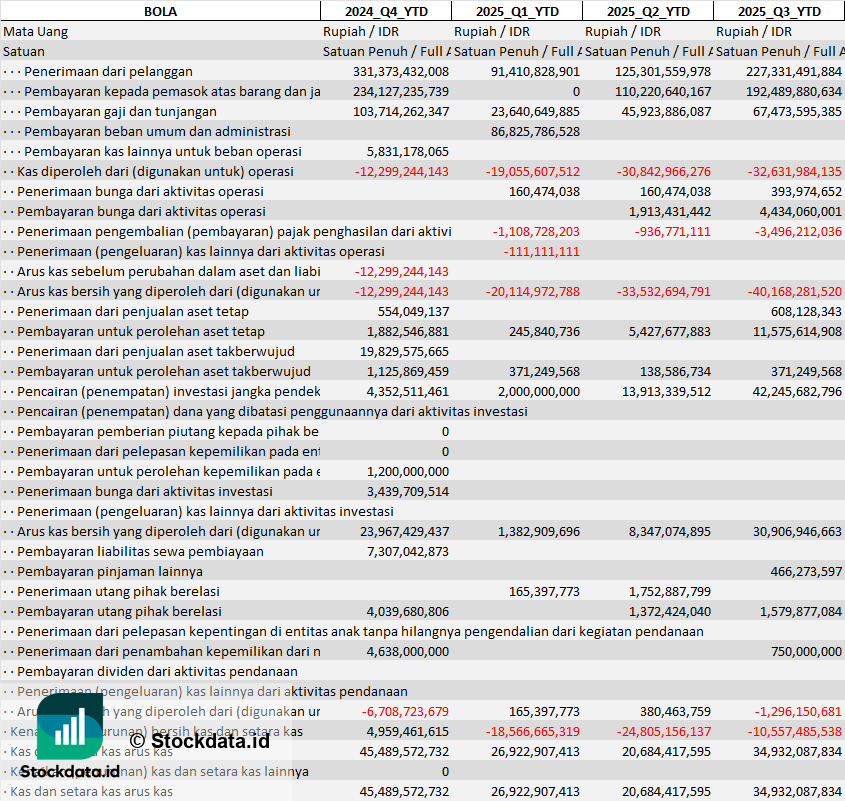Screen dimensions: 845x801
Task: Click value 91,410,828,901
Action: 535,71
